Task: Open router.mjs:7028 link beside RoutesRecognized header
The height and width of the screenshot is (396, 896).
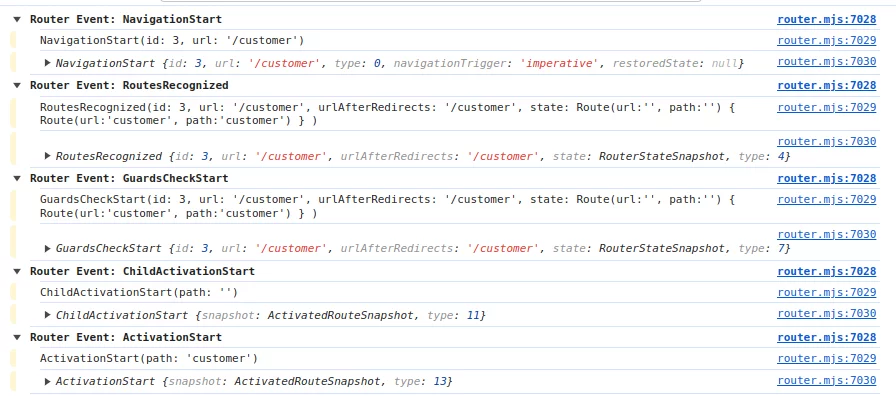Action: pyautogui.click(x=826, y=86)
